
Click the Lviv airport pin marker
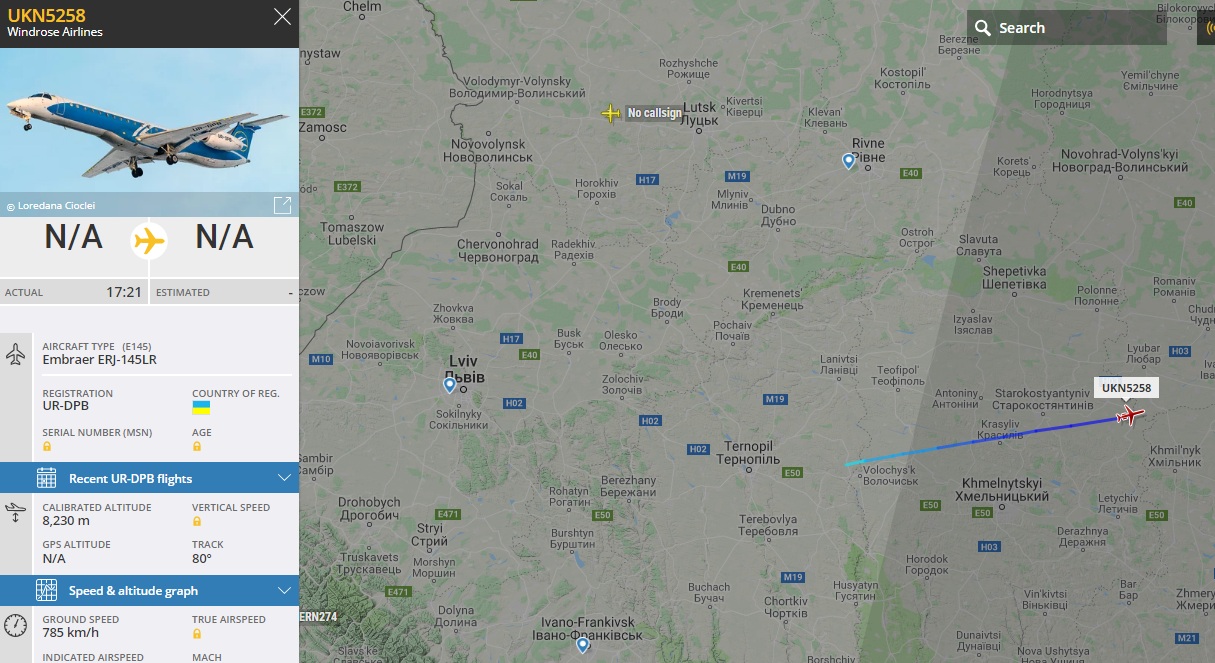pyautogui.click(x=450, y=385)
